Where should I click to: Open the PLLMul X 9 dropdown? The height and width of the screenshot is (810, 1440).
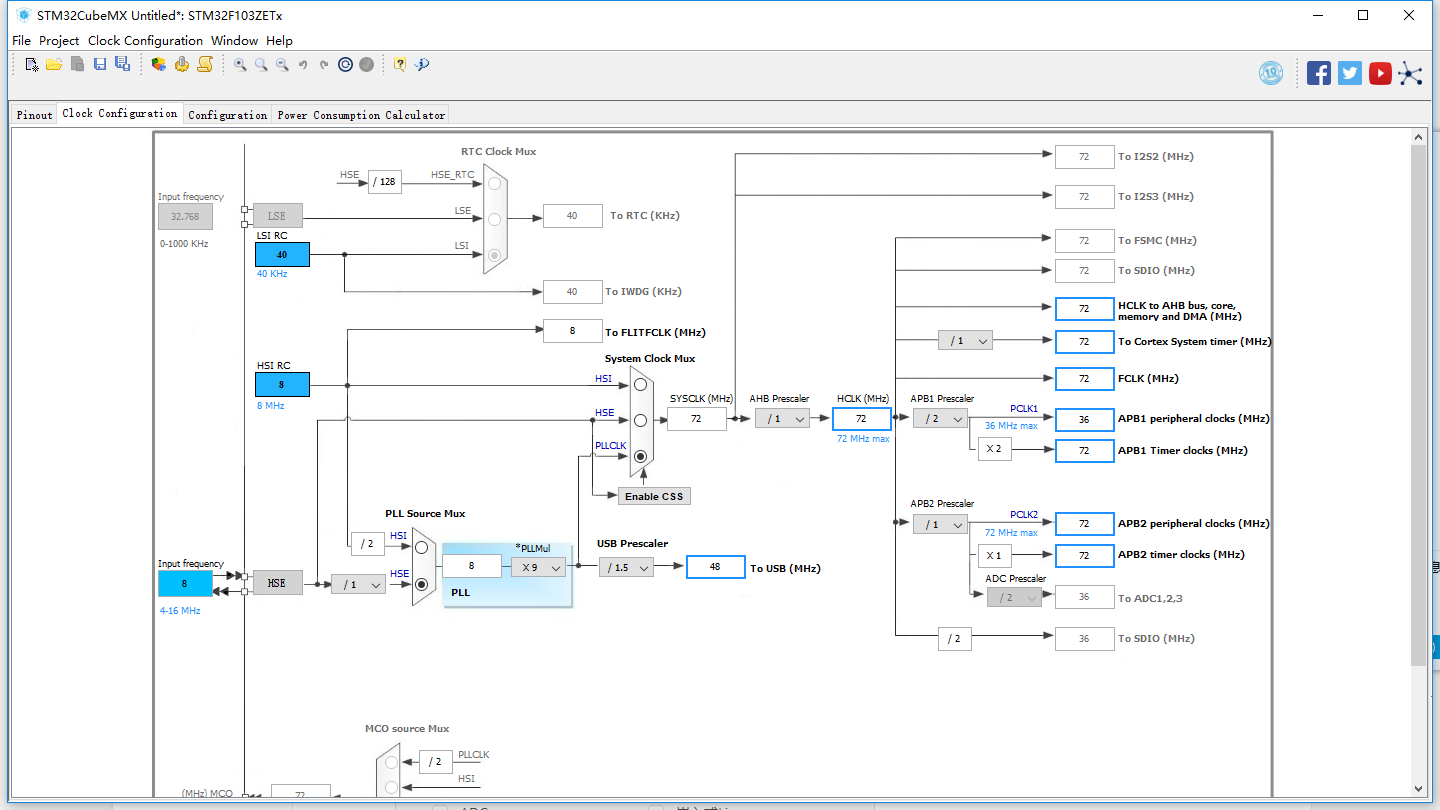[x=538, y=567]
